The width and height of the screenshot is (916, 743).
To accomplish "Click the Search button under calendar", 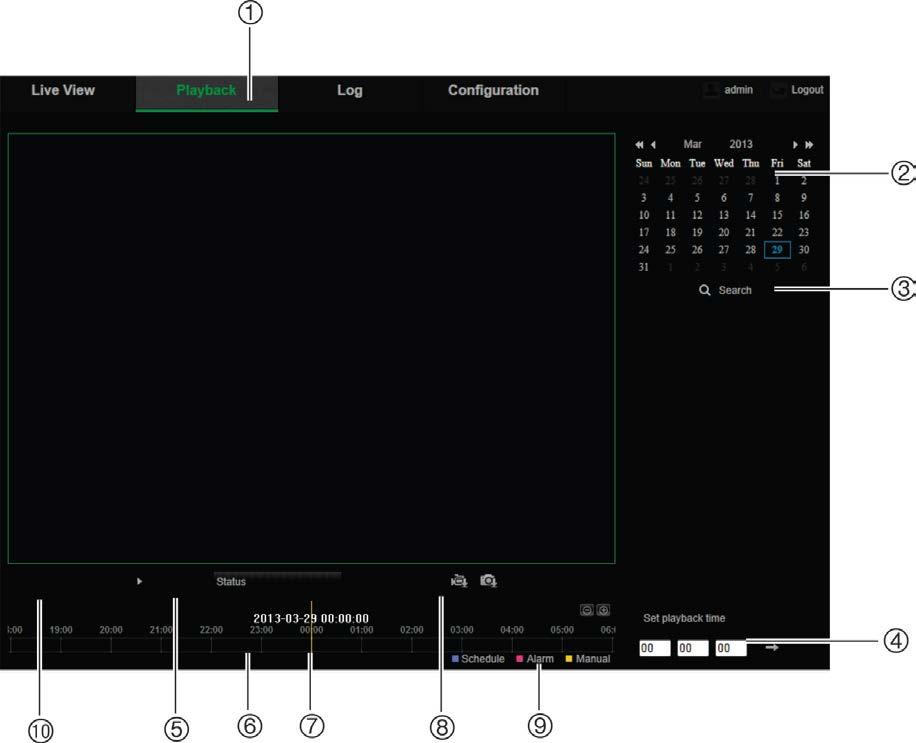I will [726, 290].
